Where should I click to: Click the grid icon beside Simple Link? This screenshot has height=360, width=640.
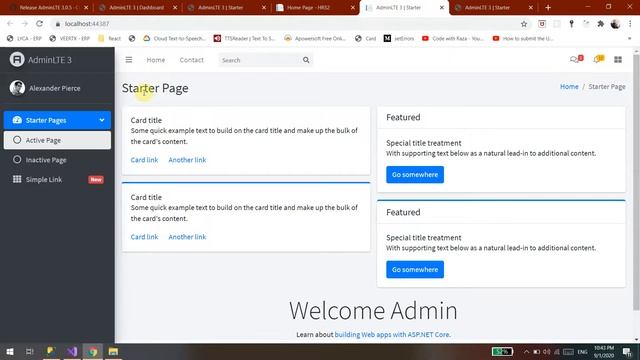17,179
